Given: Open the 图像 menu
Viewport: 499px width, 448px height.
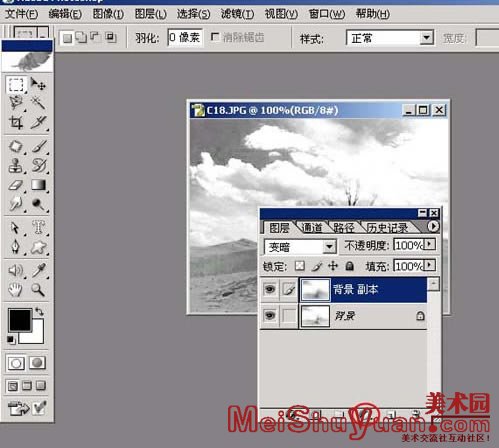Looking at the screenshot, I should pyautogui.click(x=108, y=14).
